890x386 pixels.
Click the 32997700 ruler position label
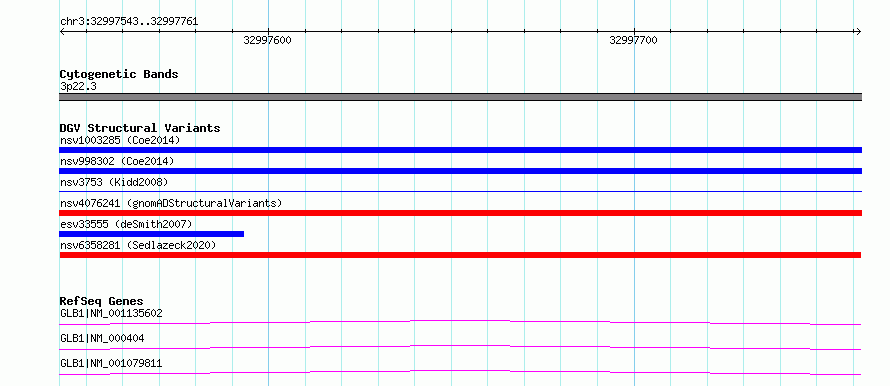coord(633,40)
